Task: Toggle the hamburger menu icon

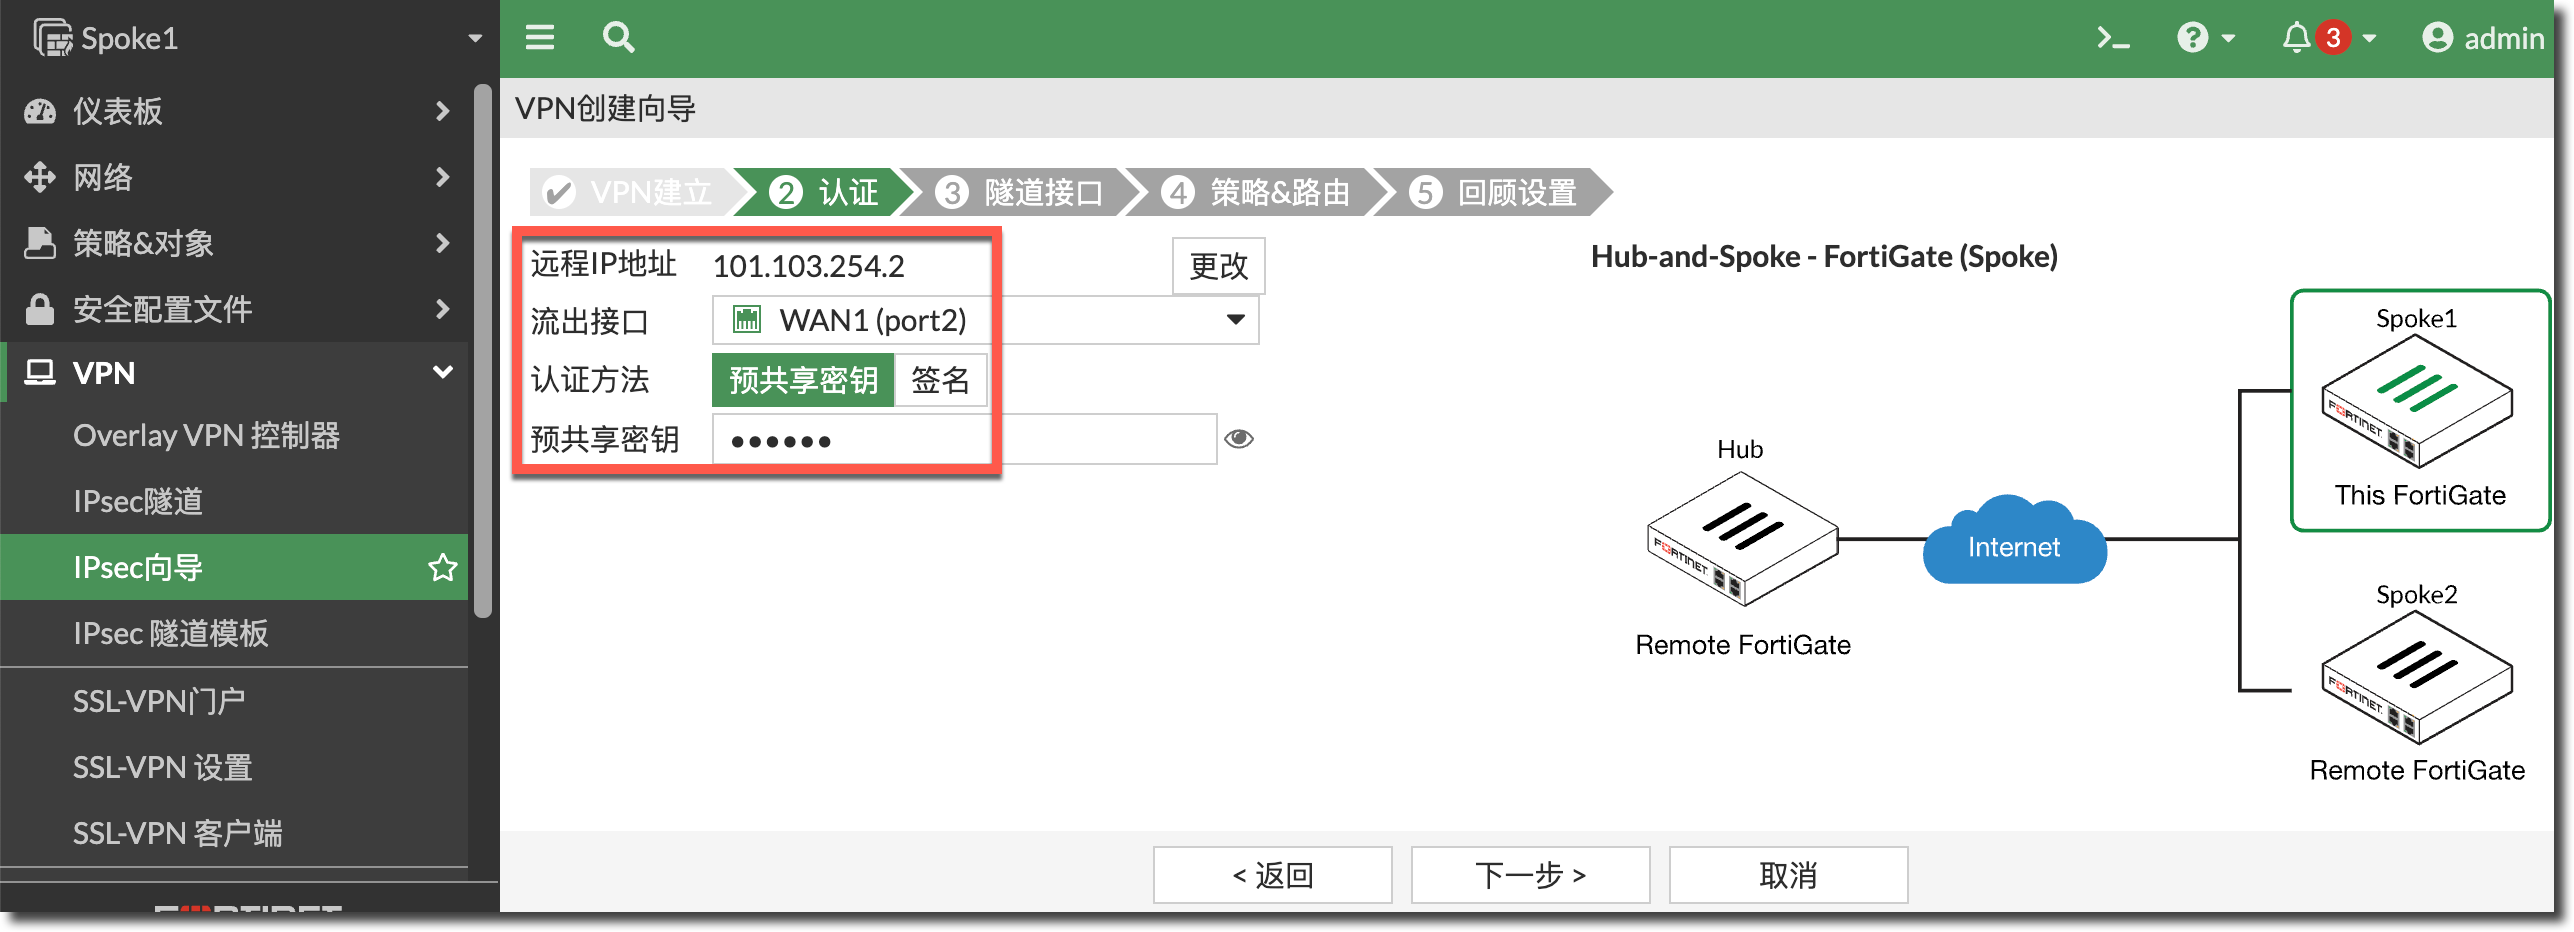Action: [540, 38]
